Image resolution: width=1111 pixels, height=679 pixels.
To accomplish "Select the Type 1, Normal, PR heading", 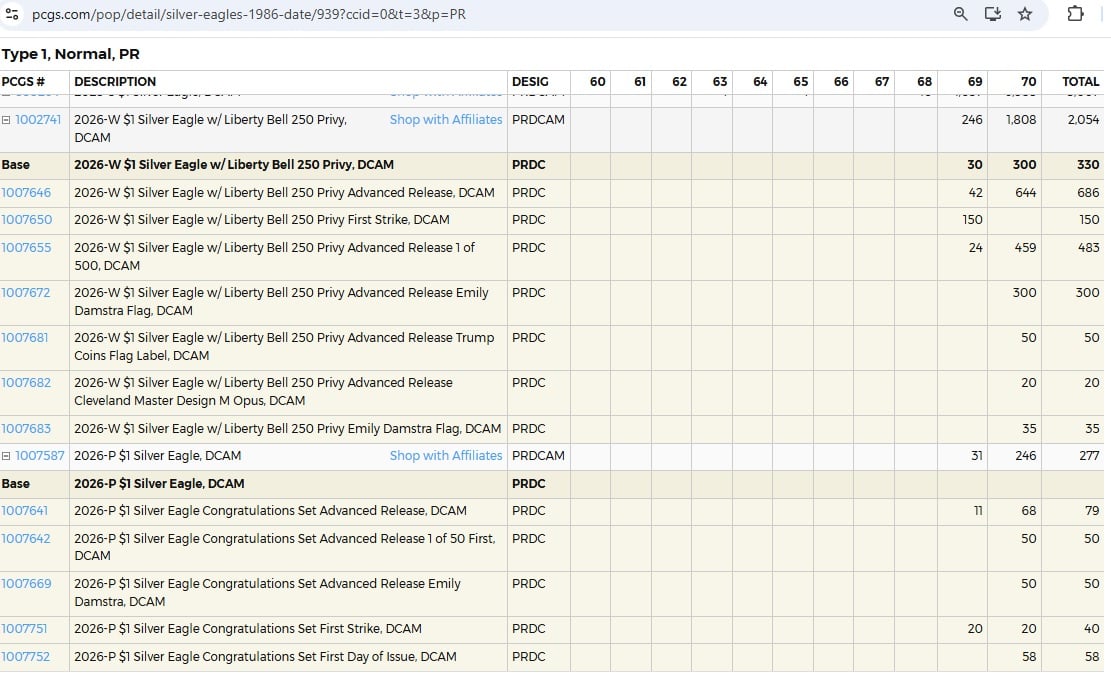I will (71, 55).
